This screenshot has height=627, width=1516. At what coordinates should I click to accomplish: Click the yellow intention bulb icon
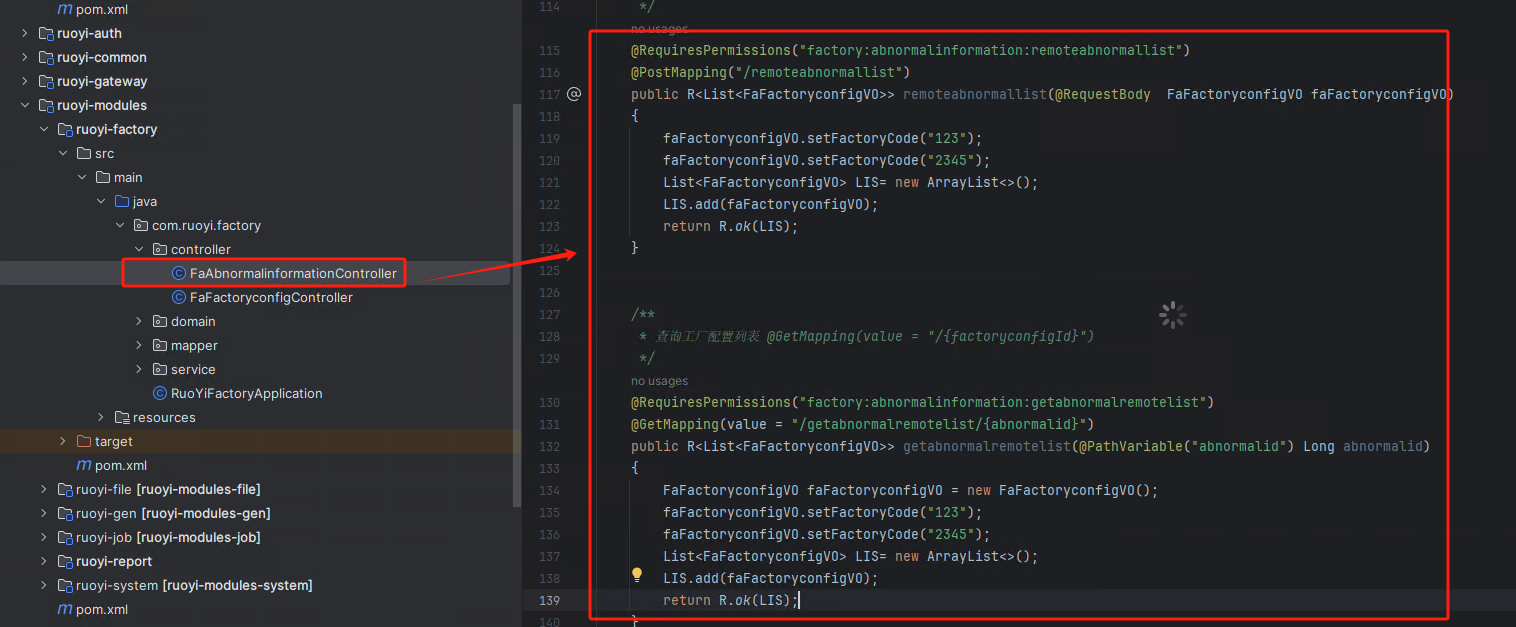[x=637, y=575]
